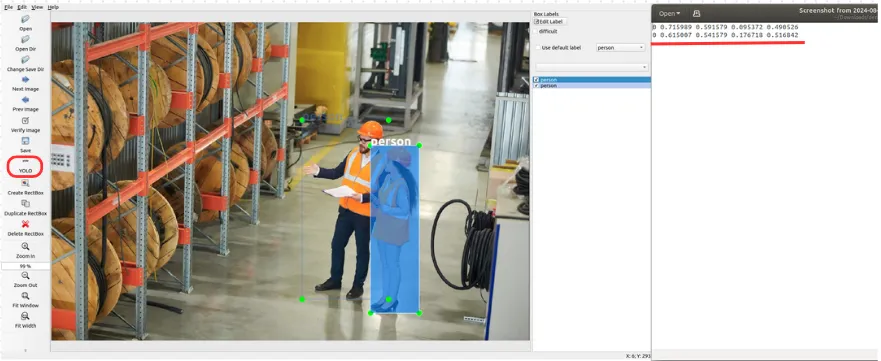Switch annotation format via the YOLO button
Viewport: 881px width, 361px height.
(25, 167)
